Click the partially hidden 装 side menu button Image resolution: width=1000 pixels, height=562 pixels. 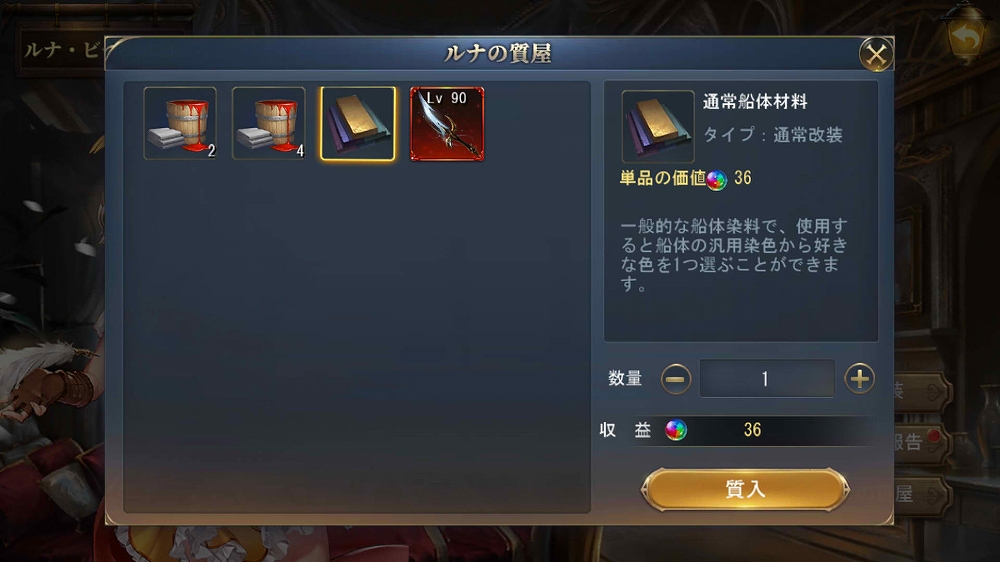(922, 392)
